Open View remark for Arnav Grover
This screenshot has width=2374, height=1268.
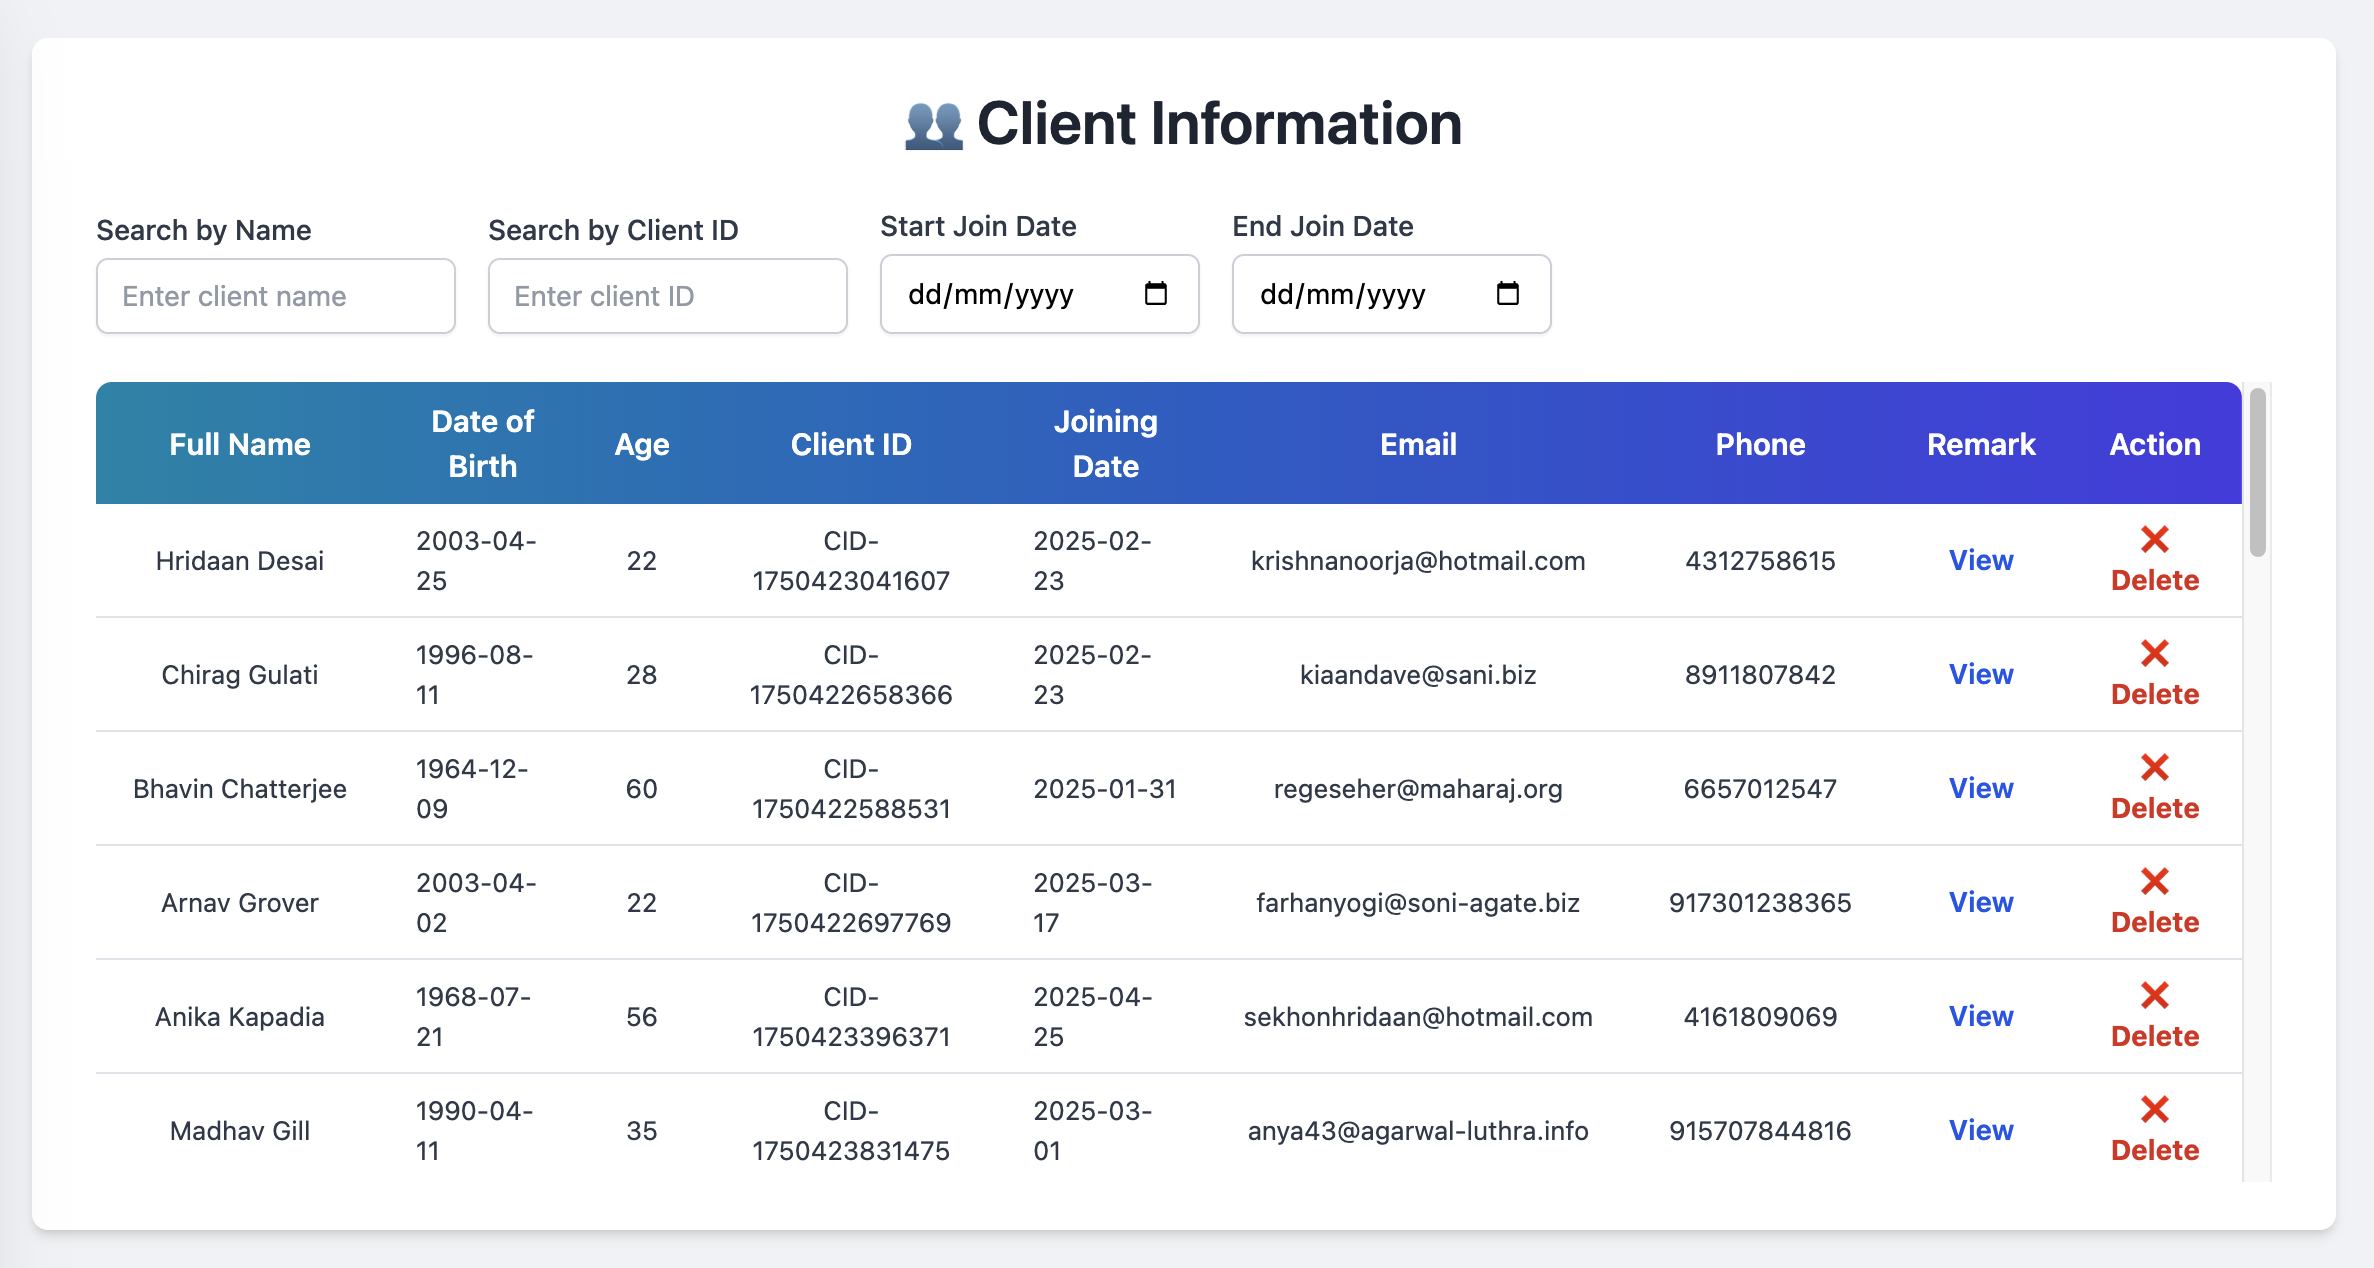point(1981,901)
